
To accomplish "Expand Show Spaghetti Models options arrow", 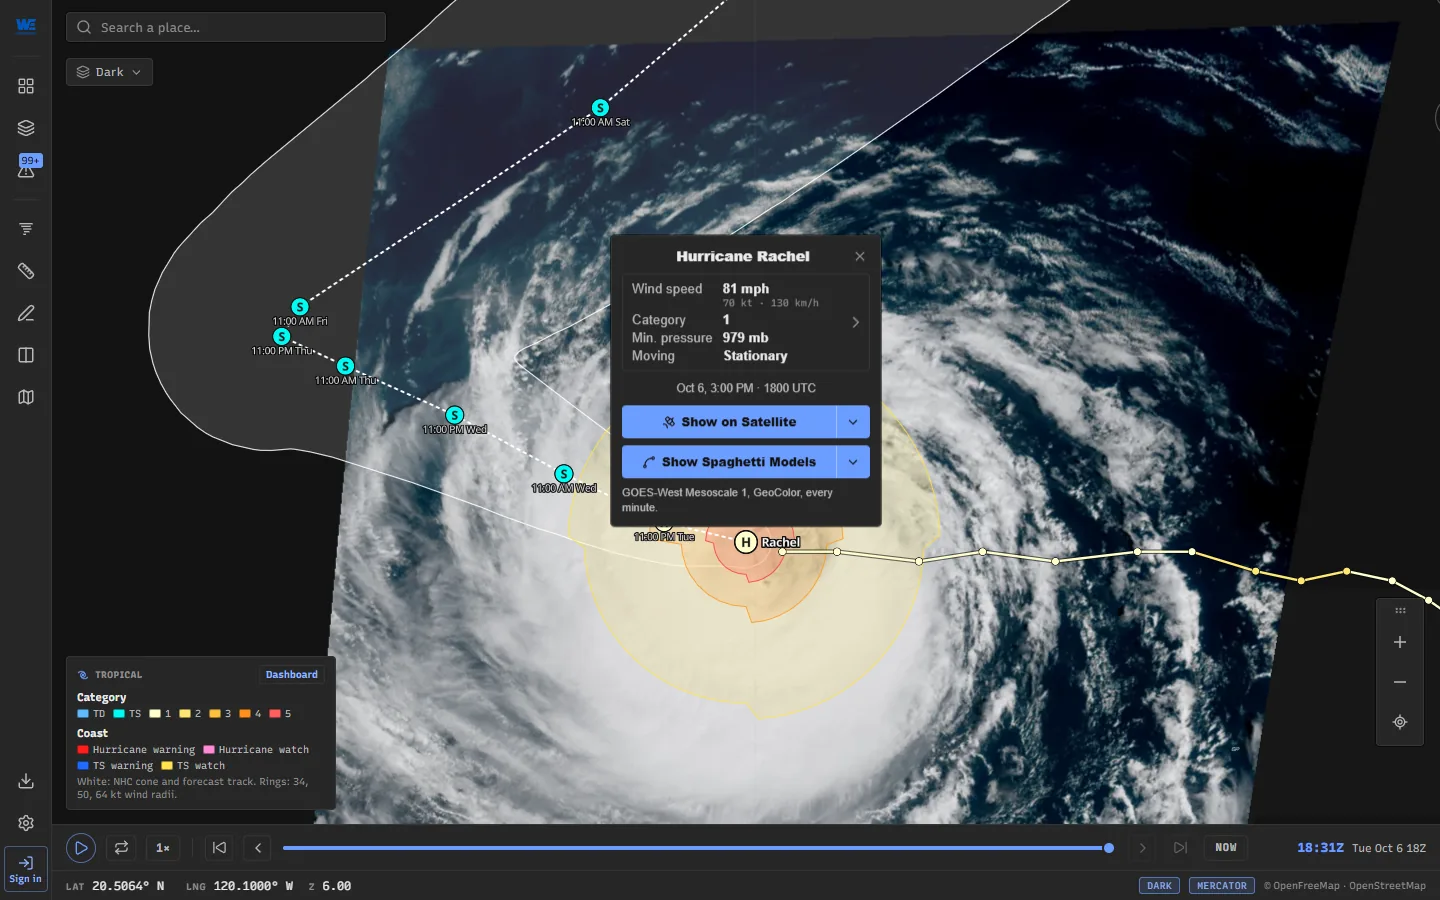I will click(853, 462).
